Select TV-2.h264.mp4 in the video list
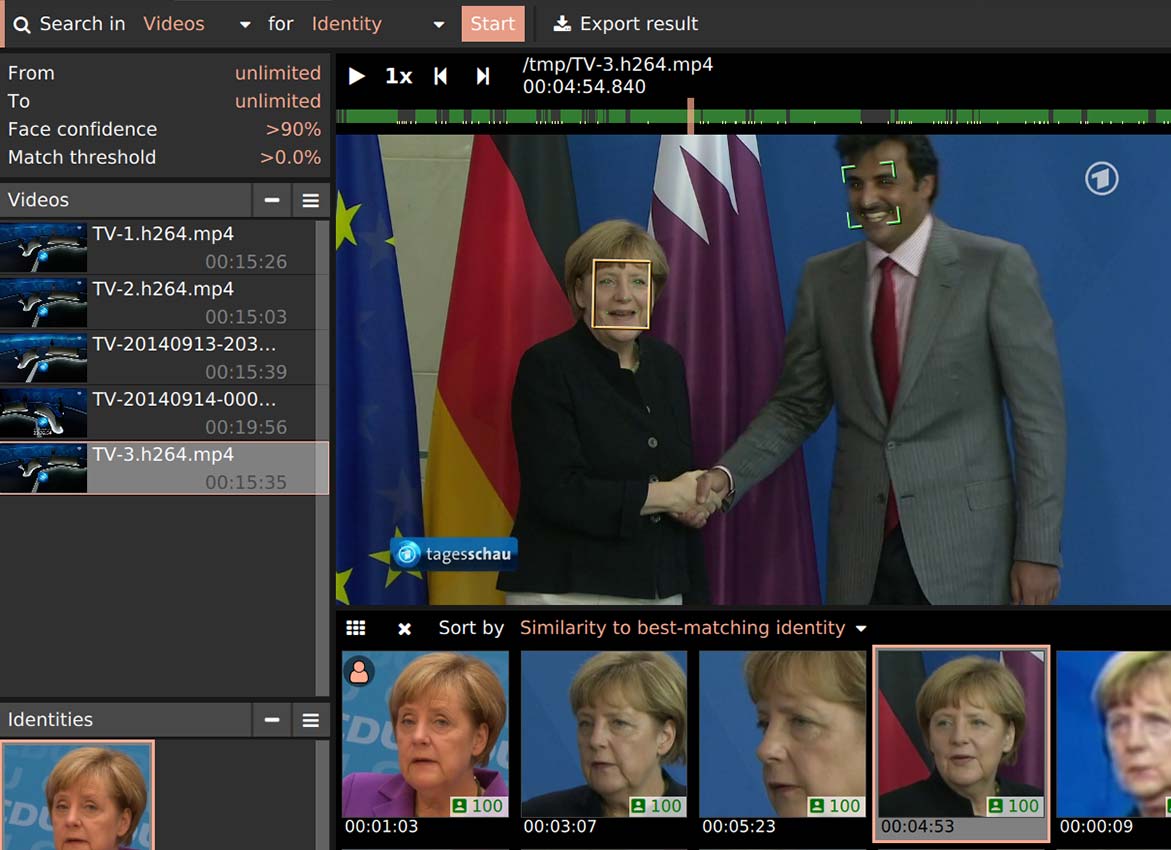The height and width of the screenshot is (850, 1171). tap(164, 302)
